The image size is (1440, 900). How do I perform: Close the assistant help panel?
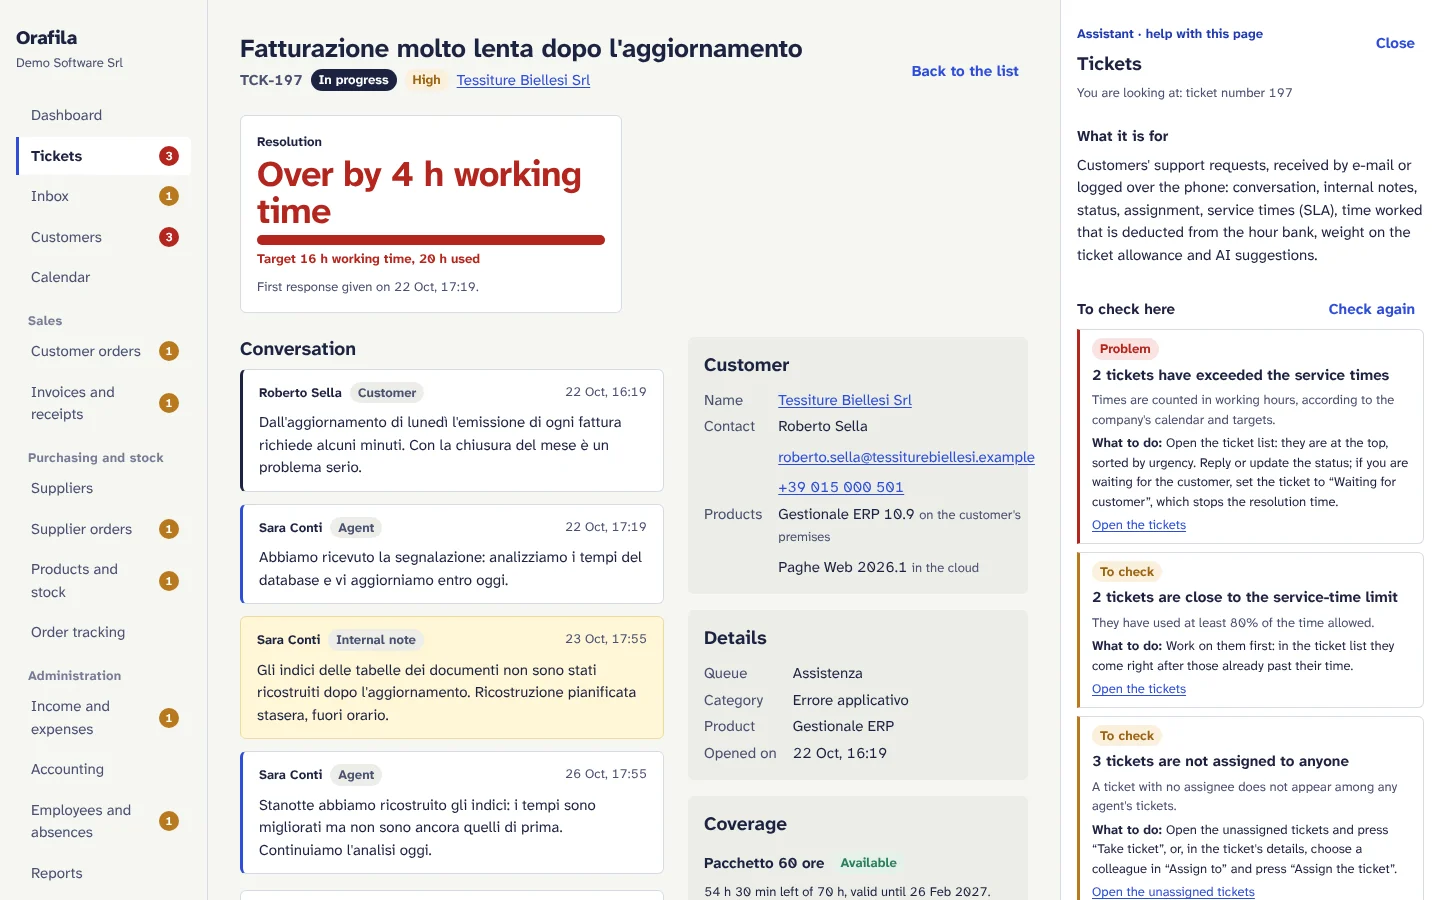click(x=1395, y=43)
